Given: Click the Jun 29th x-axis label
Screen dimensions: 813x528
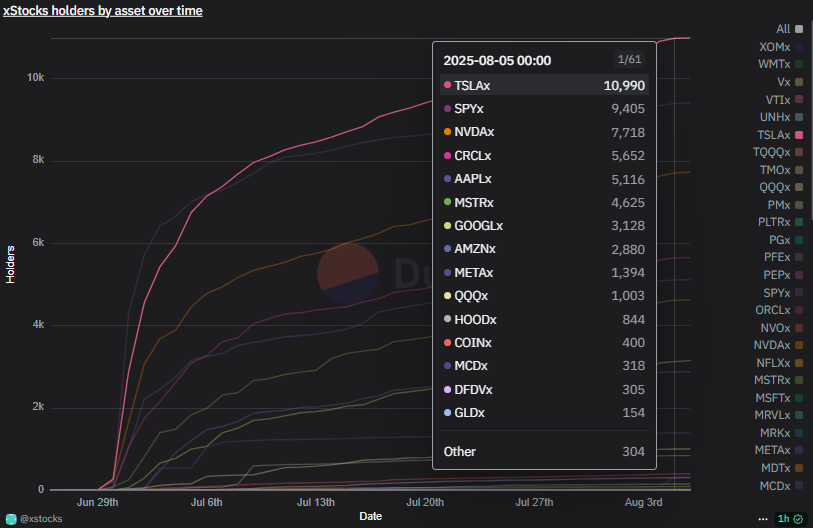Looking at the screenshot, I should point(97,502).
